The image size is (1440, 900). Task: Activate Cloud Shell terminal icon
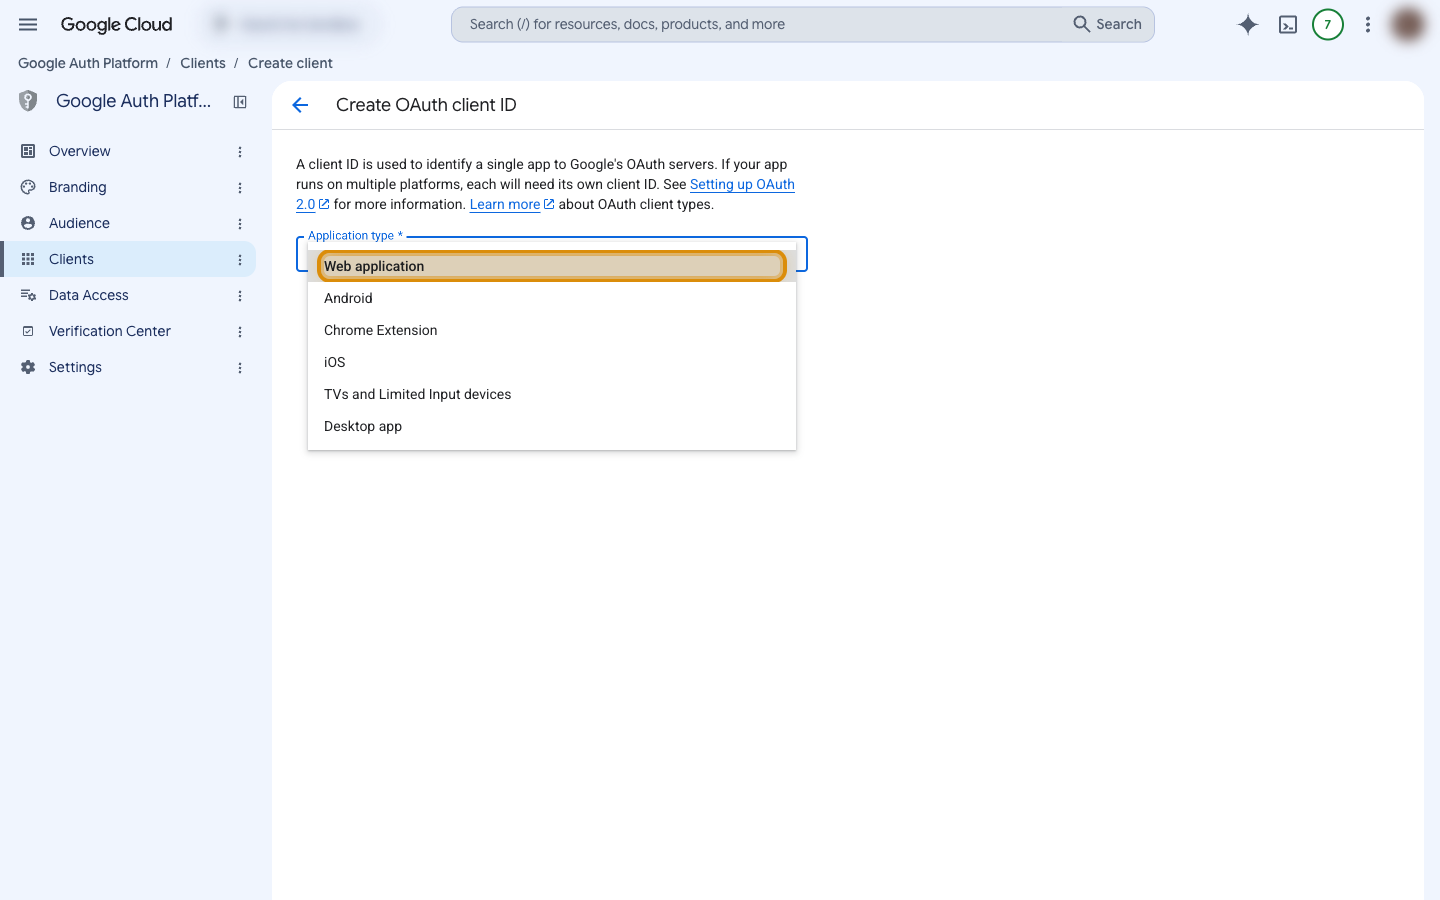[1288, 24]
